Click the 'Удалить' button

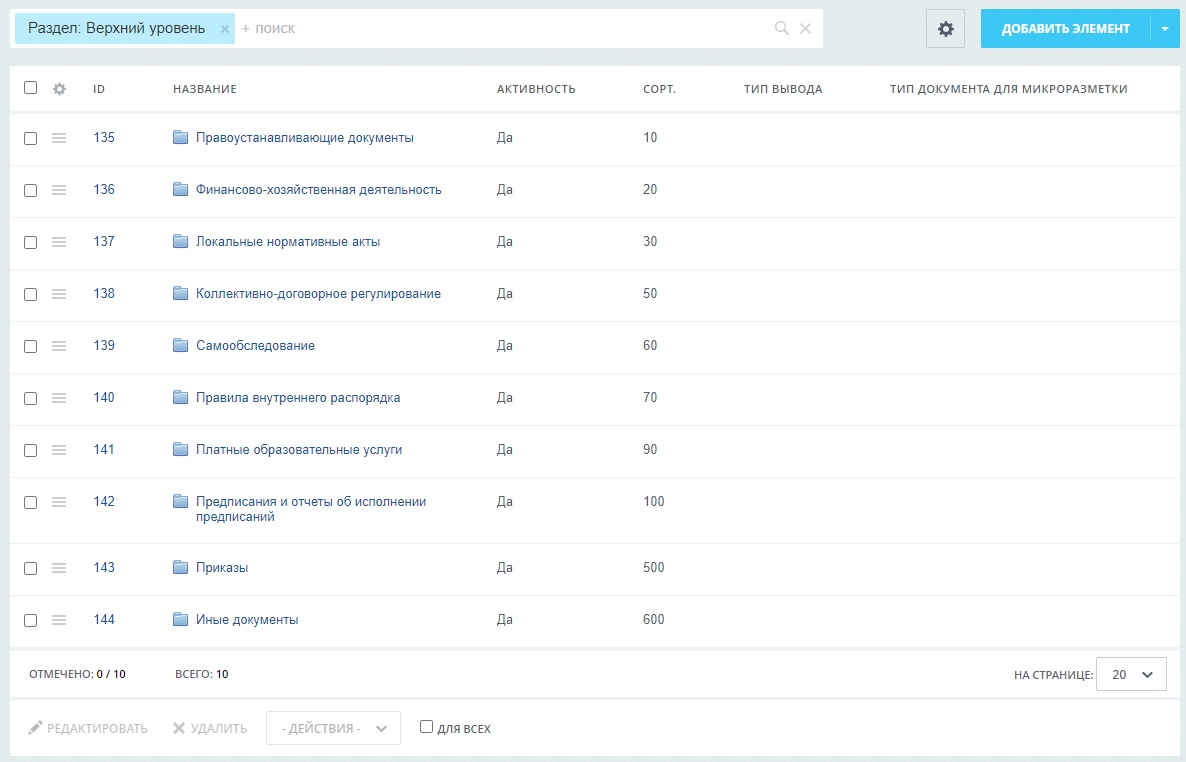tap(210, 729)
